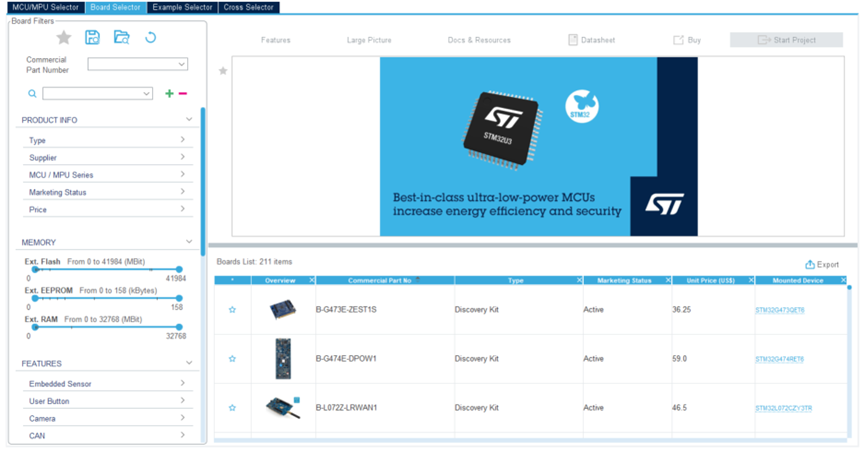Viewport: 865px width, 453px height.
Task: Close the Unit Price column X
Action: pos(751,280)
